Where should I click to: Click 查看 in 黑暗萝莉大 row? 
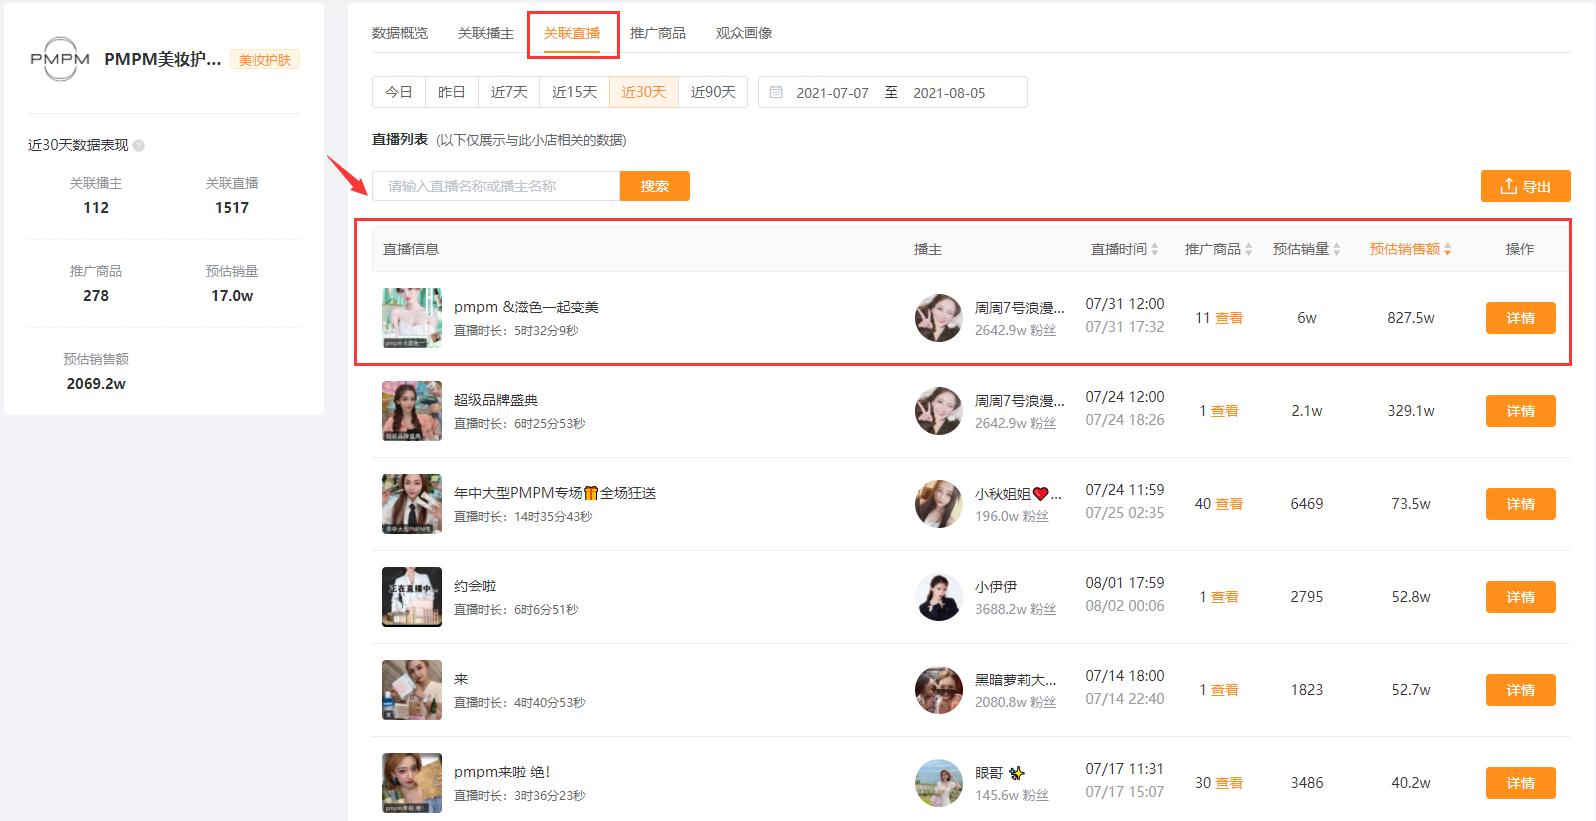click(1225, 690)
